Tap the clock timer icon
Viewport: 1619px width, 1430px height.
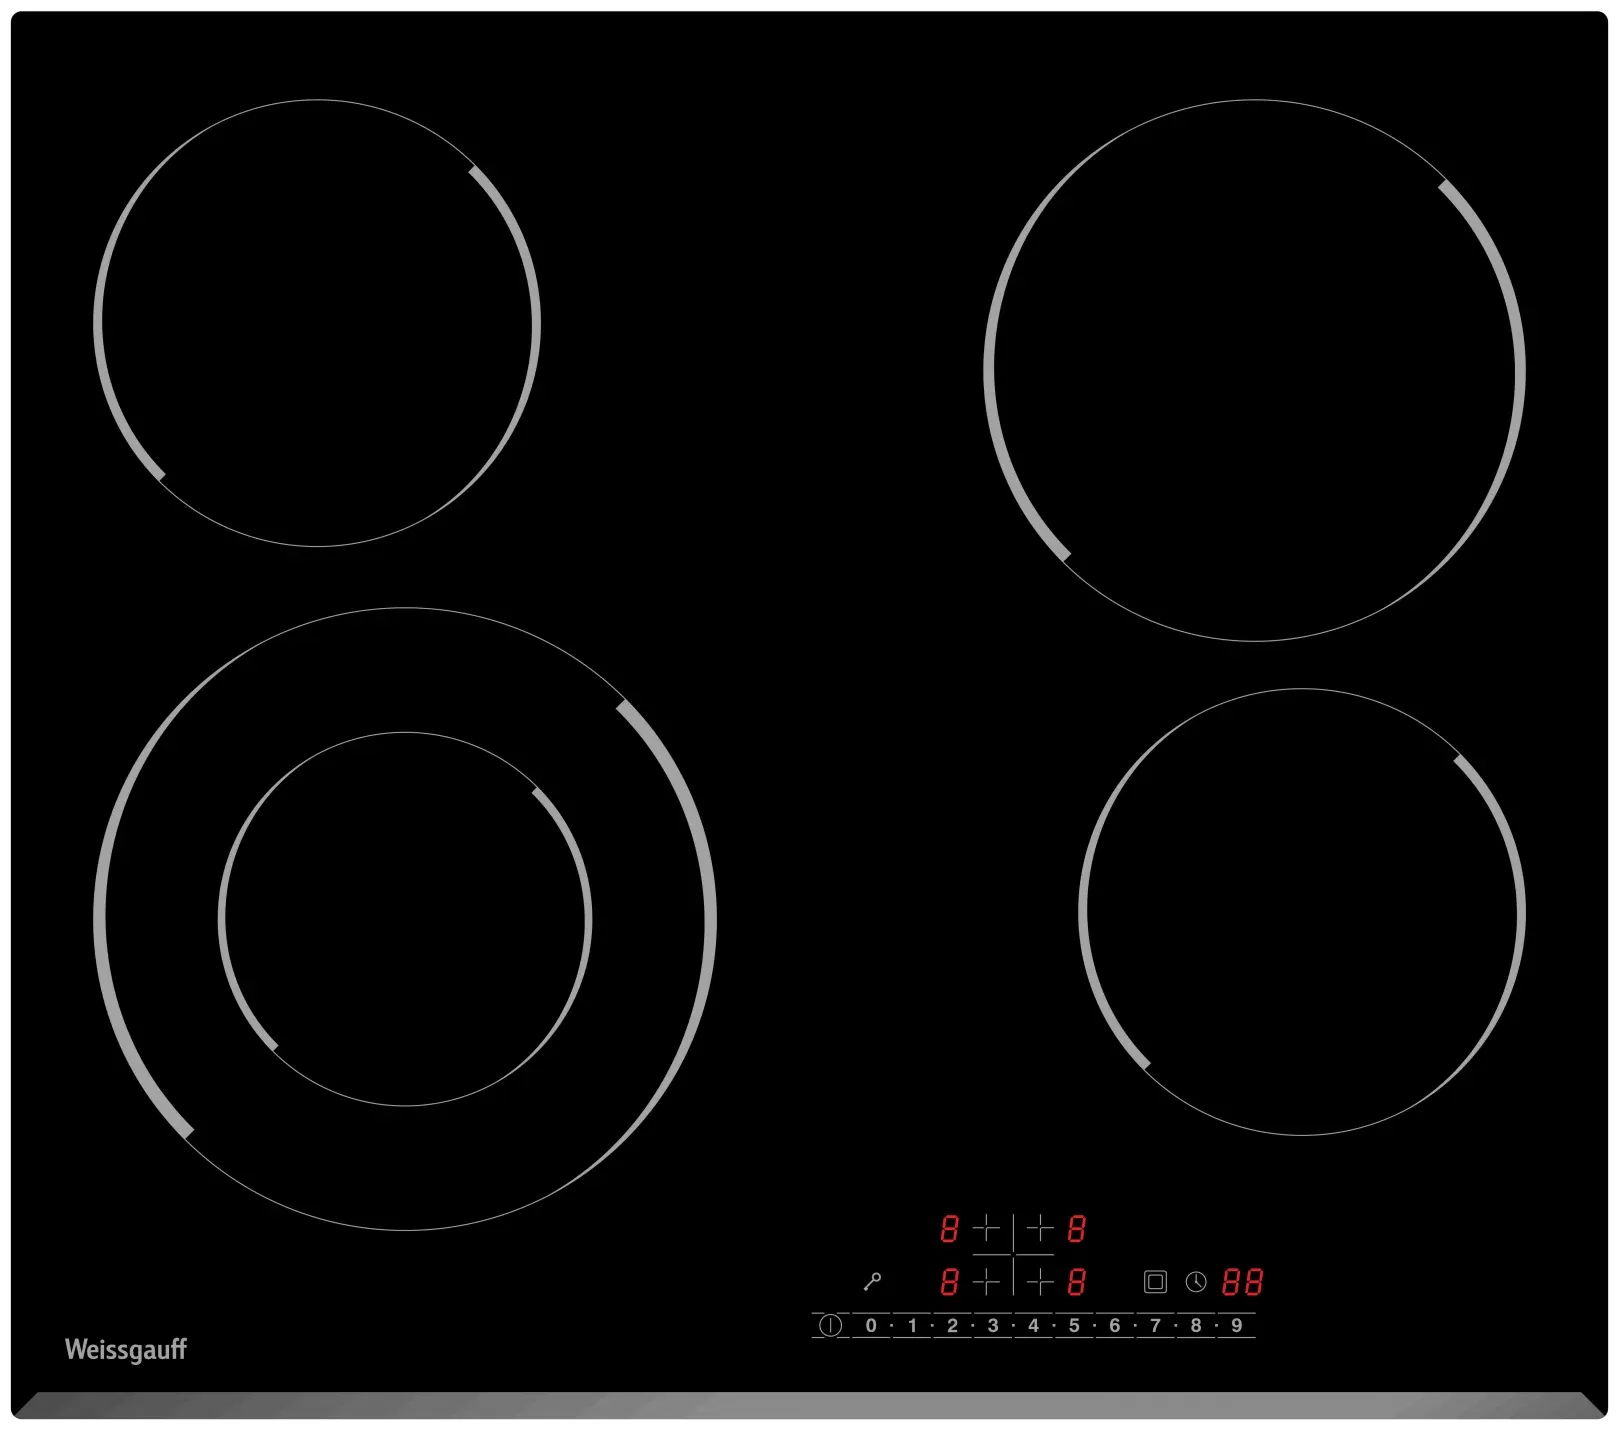pos(1196,1281)
